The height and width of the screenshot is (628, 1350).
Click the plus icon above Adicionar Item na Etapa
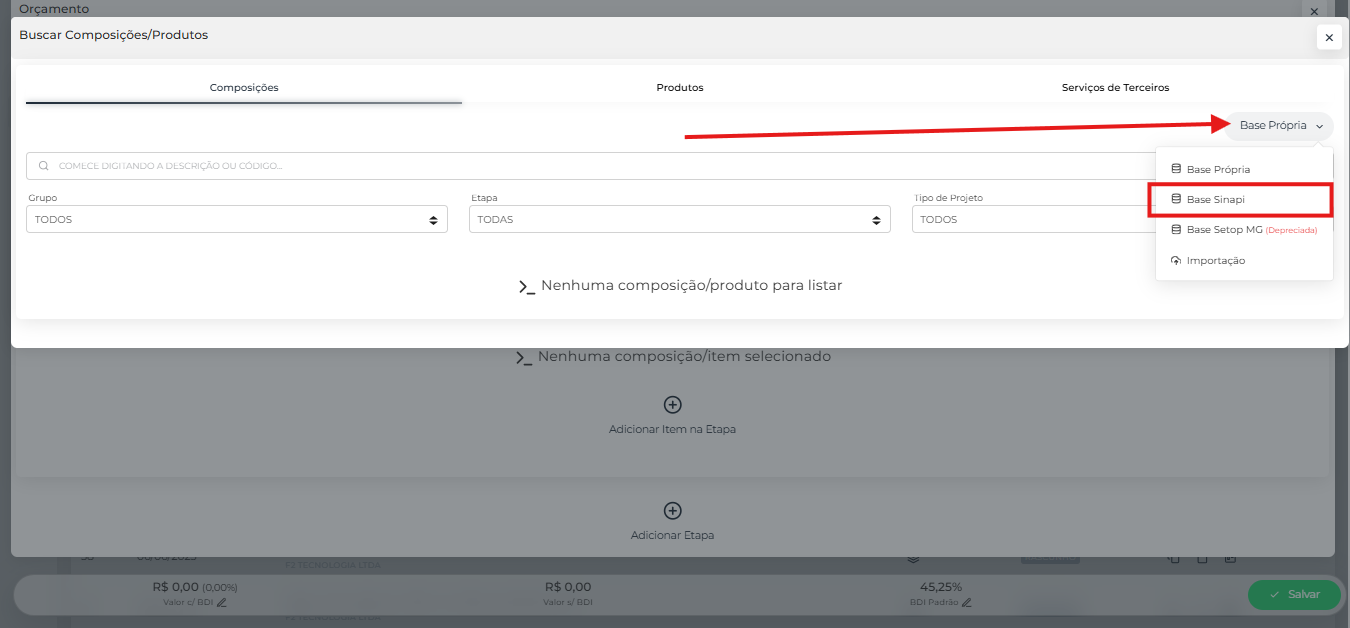tap(672, 405)
